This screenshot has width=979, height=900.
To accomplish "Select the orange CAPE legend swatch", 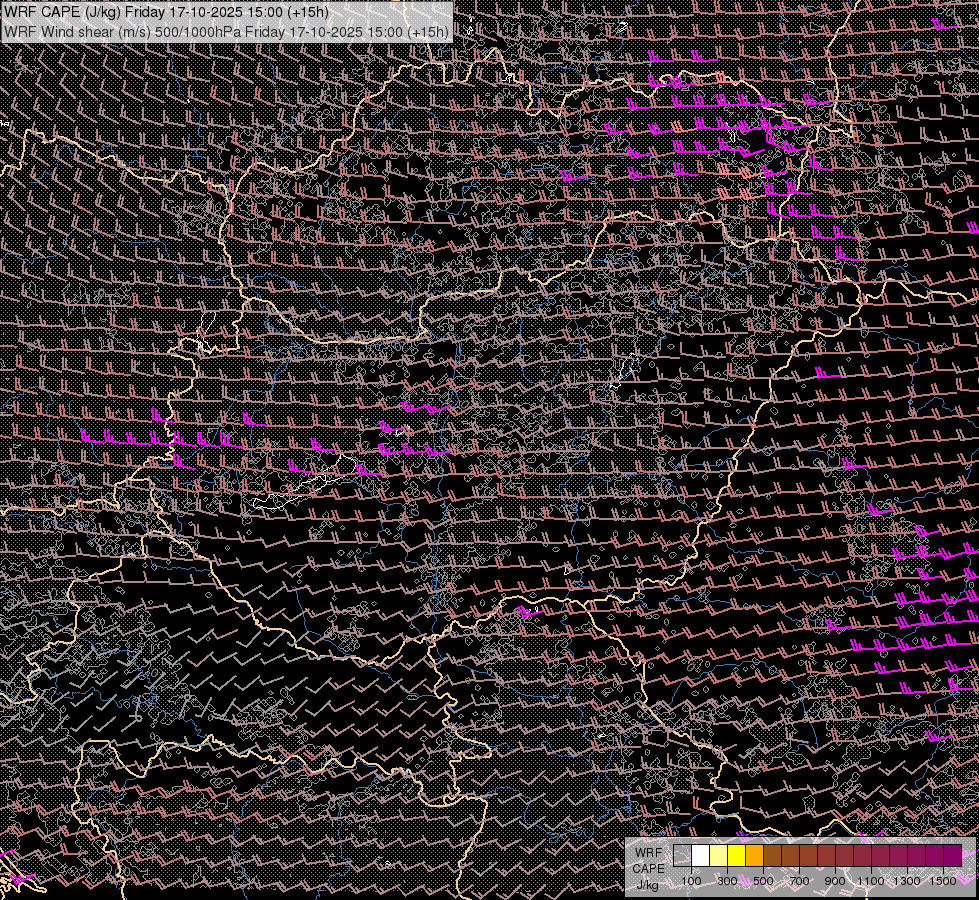I will [x=754, y=856].
